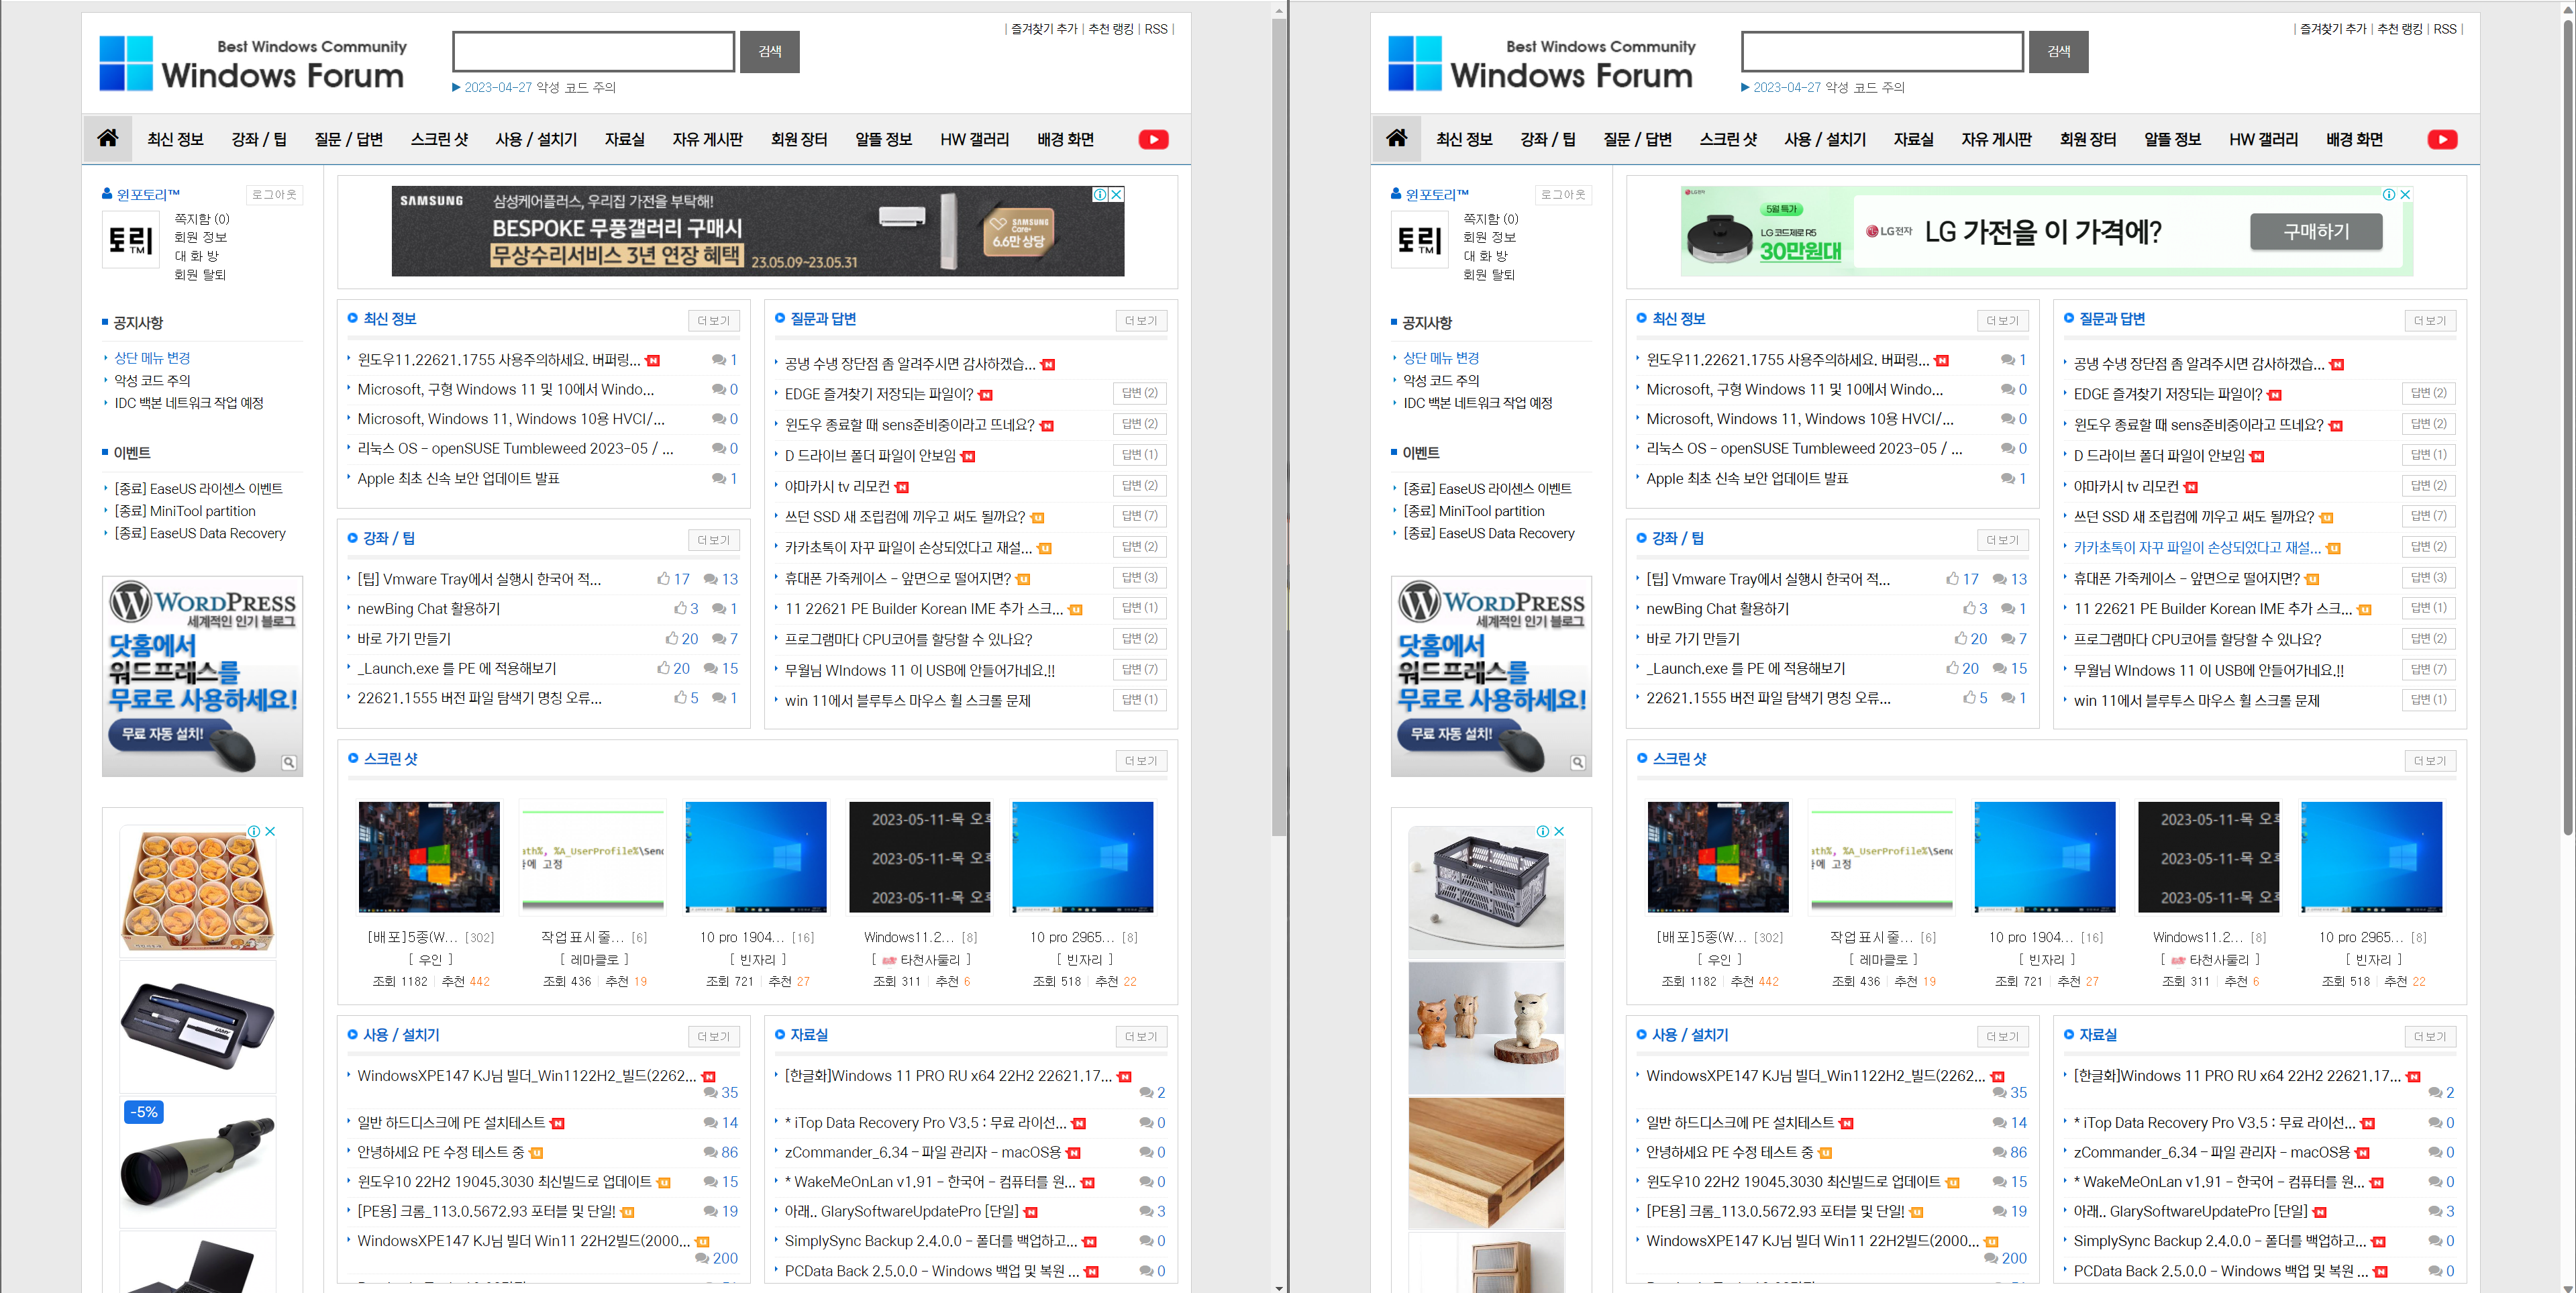Click magnifier icon on WordPress ad, left window
The image size is (2576, 1293).
pyautogui.click(x=289, y=763)
